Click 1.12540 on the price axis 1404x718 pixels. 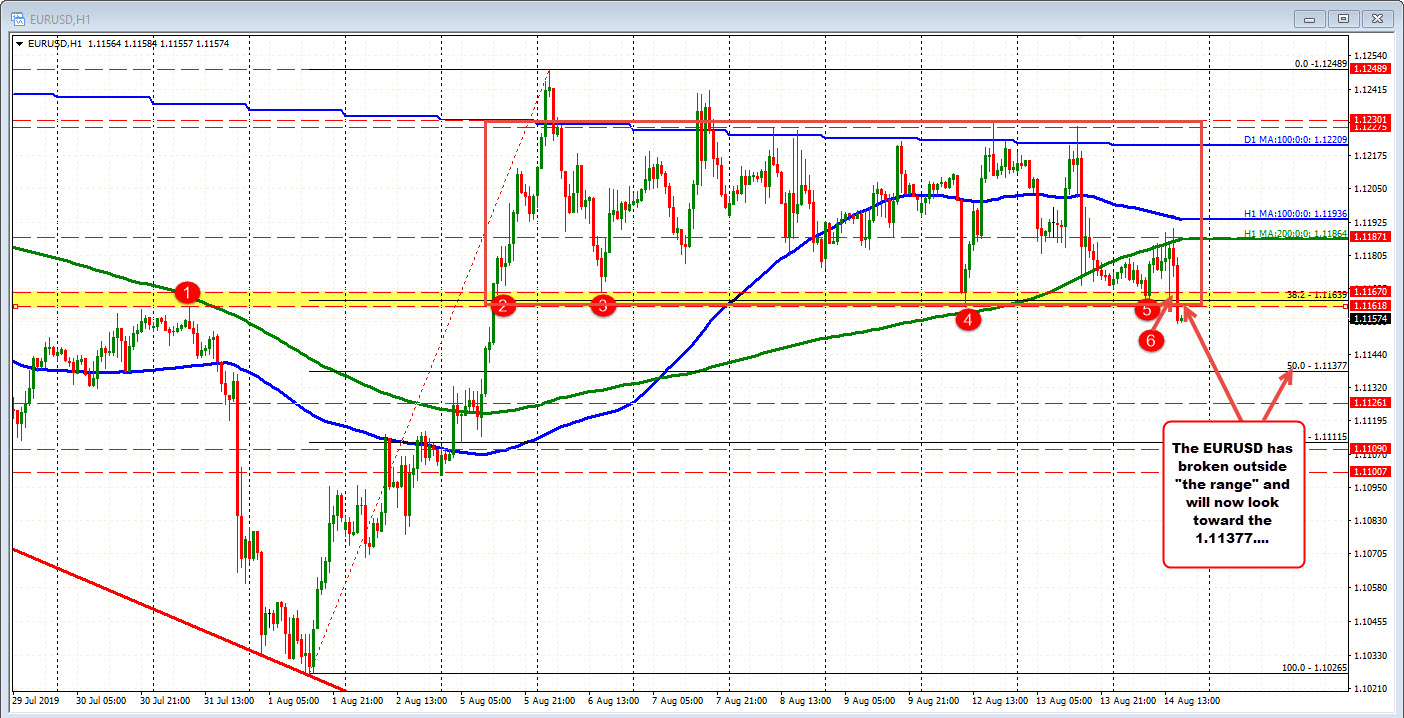(x=1372, y=56)
